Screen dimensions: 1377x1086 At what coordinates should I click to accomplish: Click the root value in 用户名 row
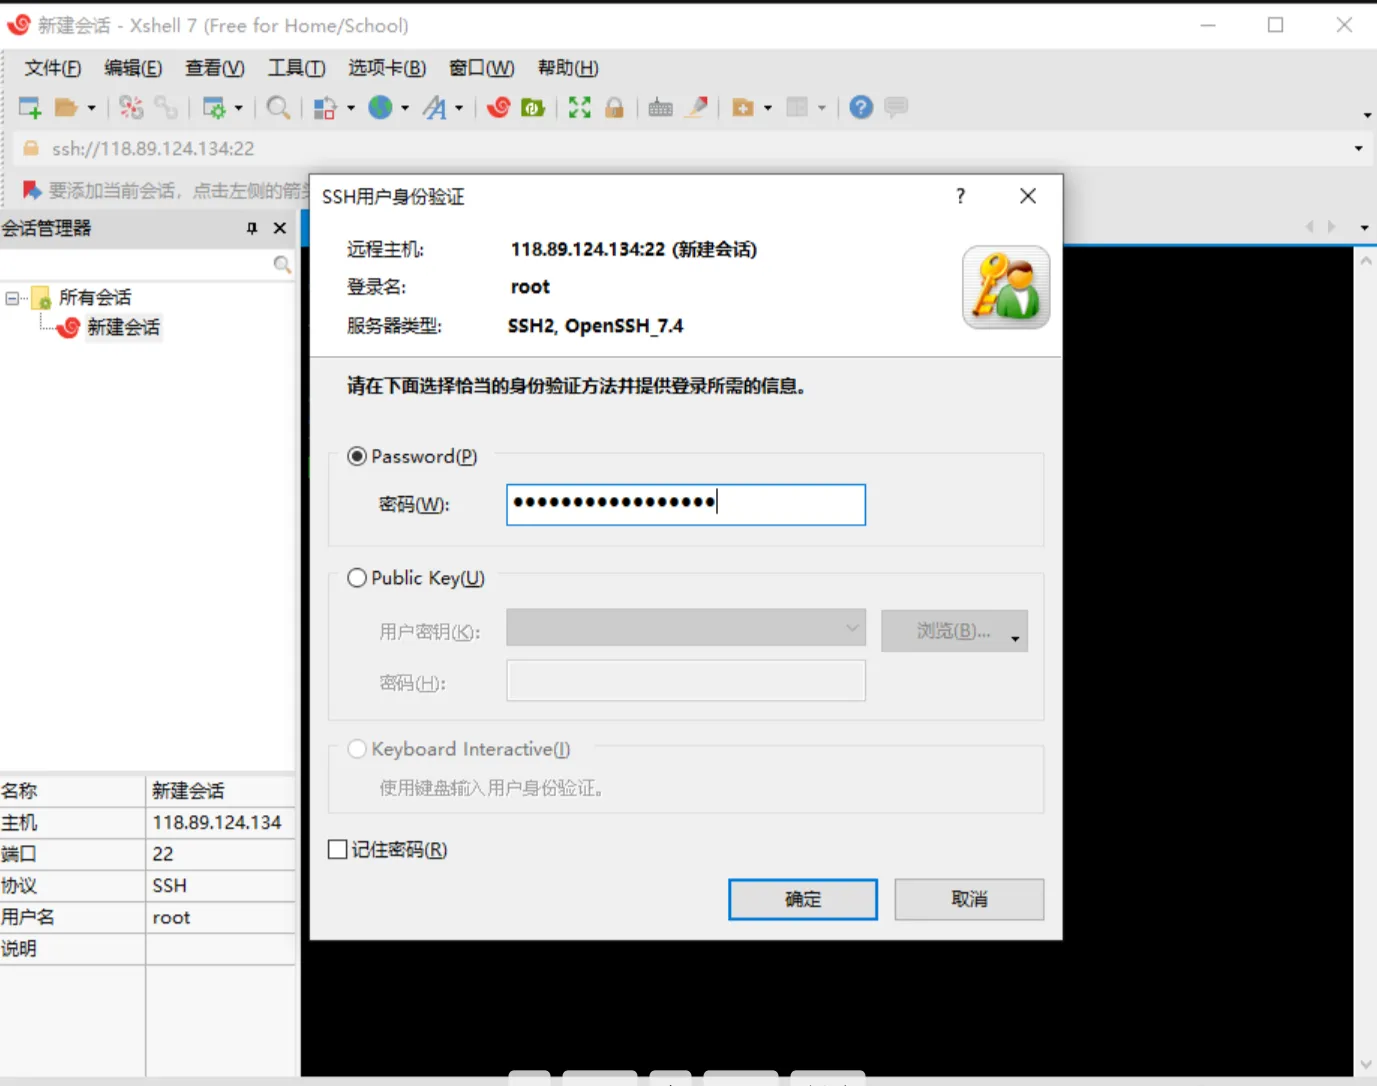point(220,917)
